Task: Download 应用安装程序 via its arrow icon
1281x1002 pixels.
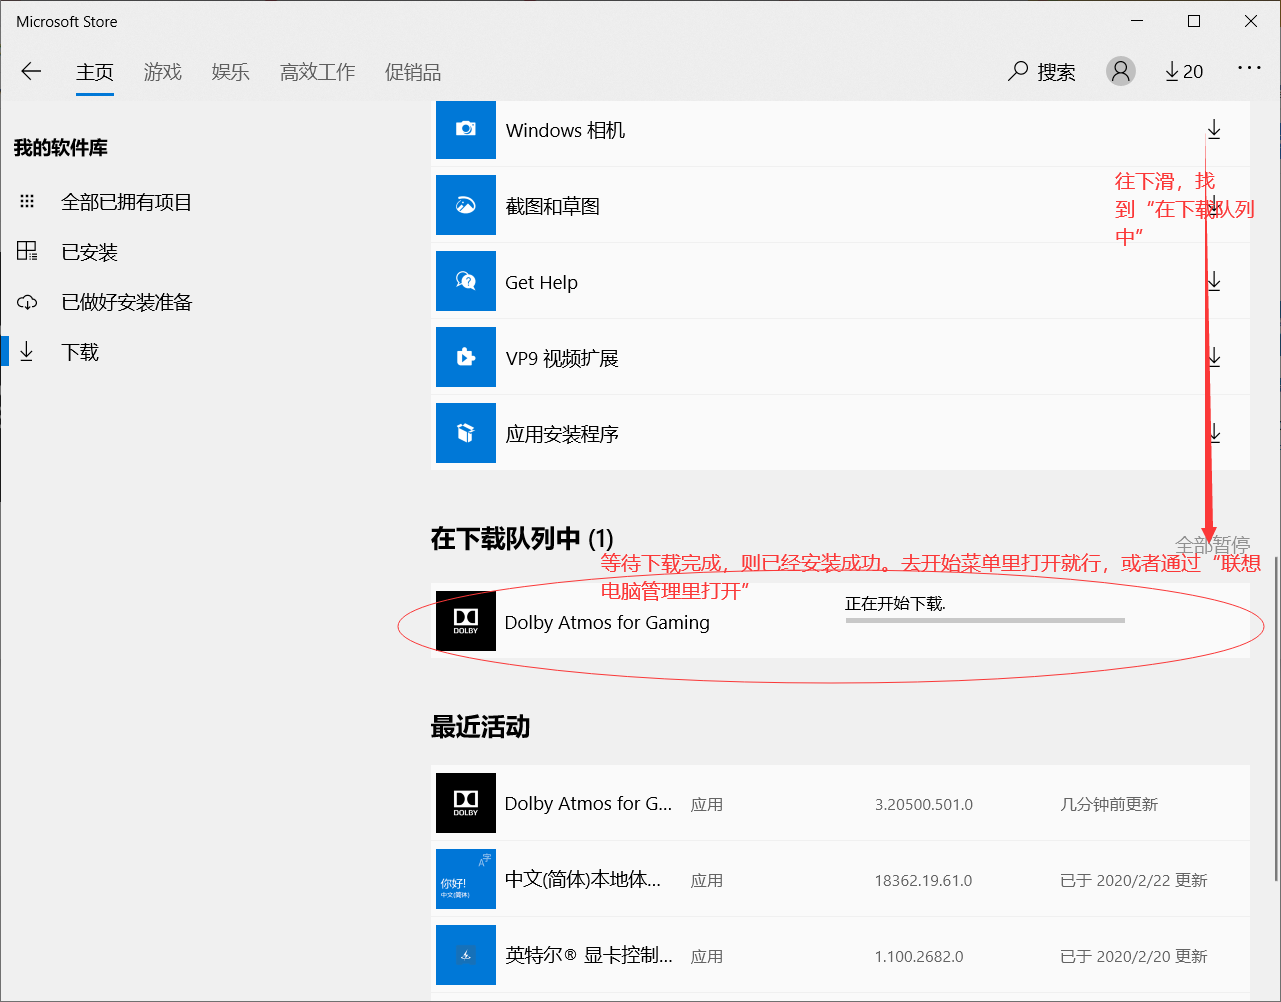Action: (1214, 434)
